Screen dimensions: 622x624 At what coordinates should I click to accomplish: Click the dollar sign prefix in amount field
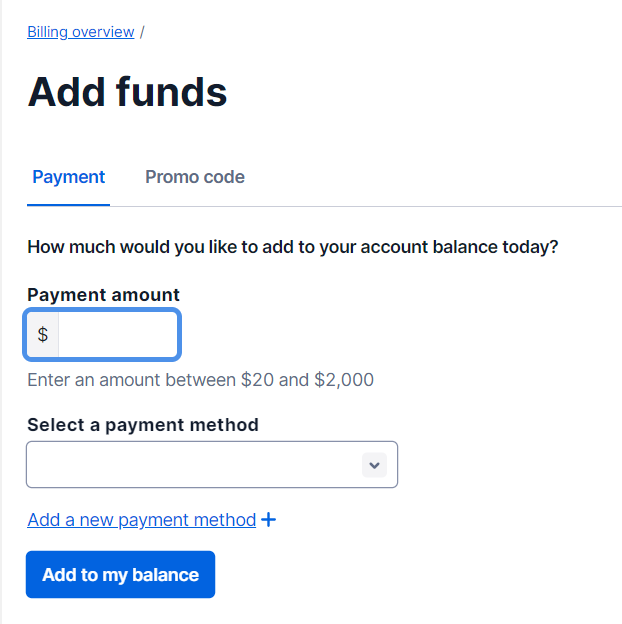[43, 335]
